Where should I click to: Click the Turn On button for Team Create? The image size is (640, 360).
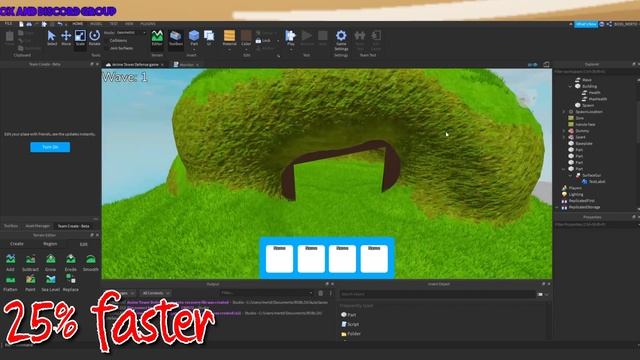pyautogui.click(x=50, y=147)
